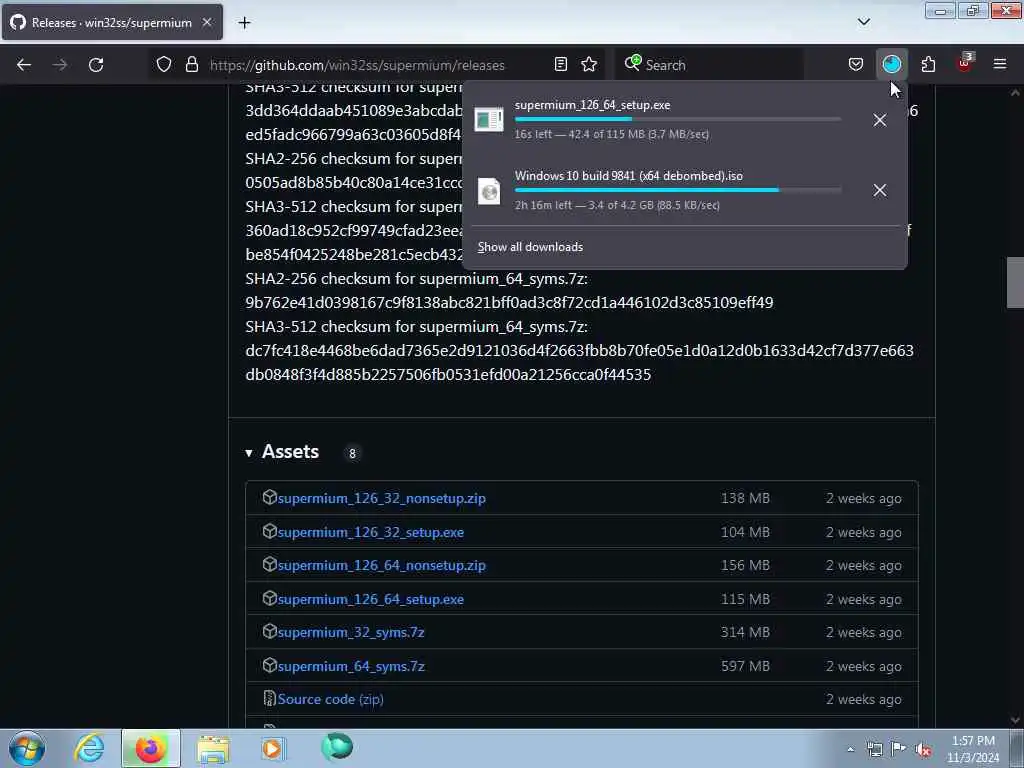Download supermium_126_64_nonsetup.zip
Viewport: 1024px width, 768px height.
[381, 566]
